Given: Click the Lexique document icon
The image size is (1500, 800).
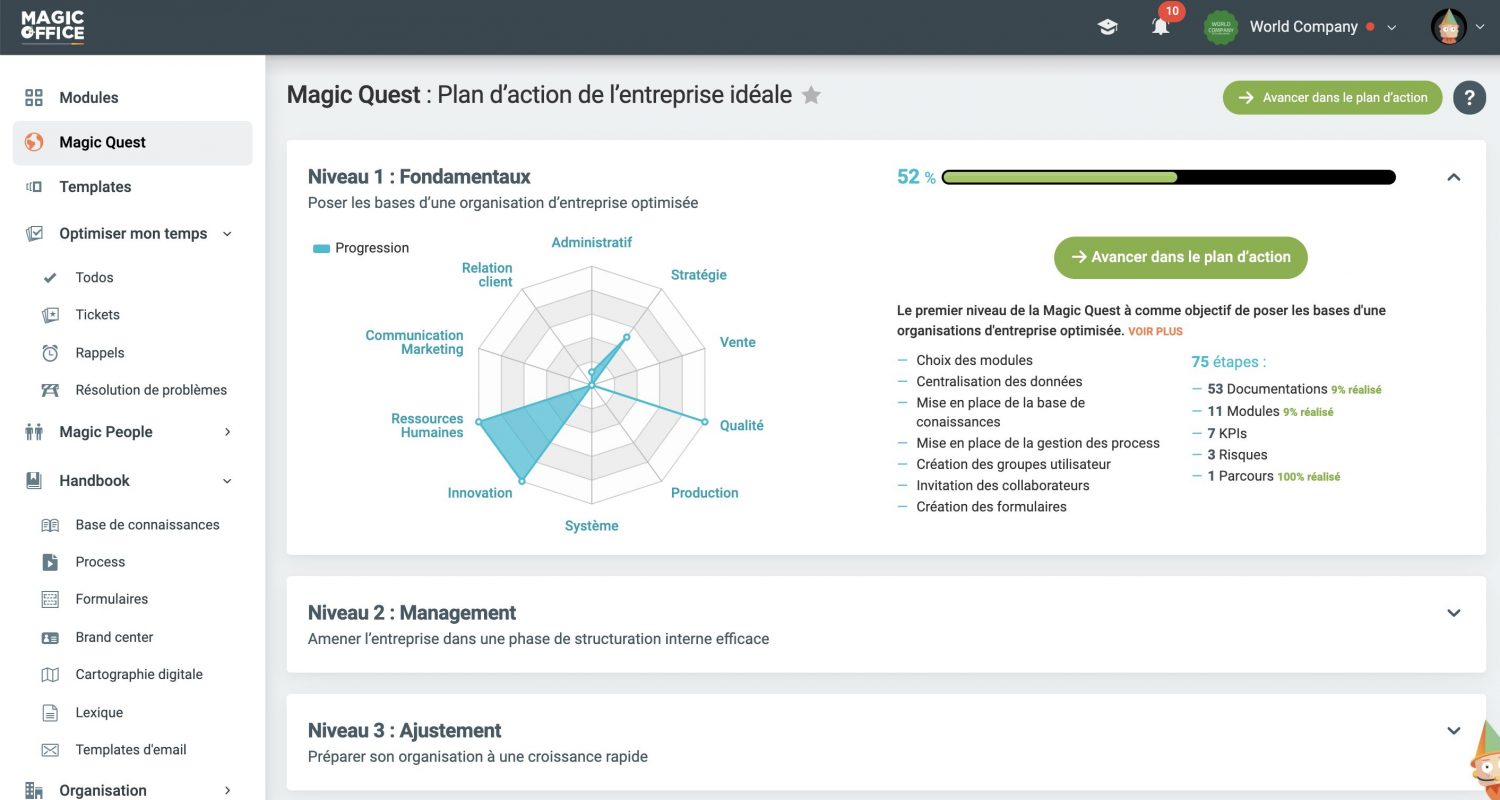Looking at the screenshot, I should pos(50,713).
